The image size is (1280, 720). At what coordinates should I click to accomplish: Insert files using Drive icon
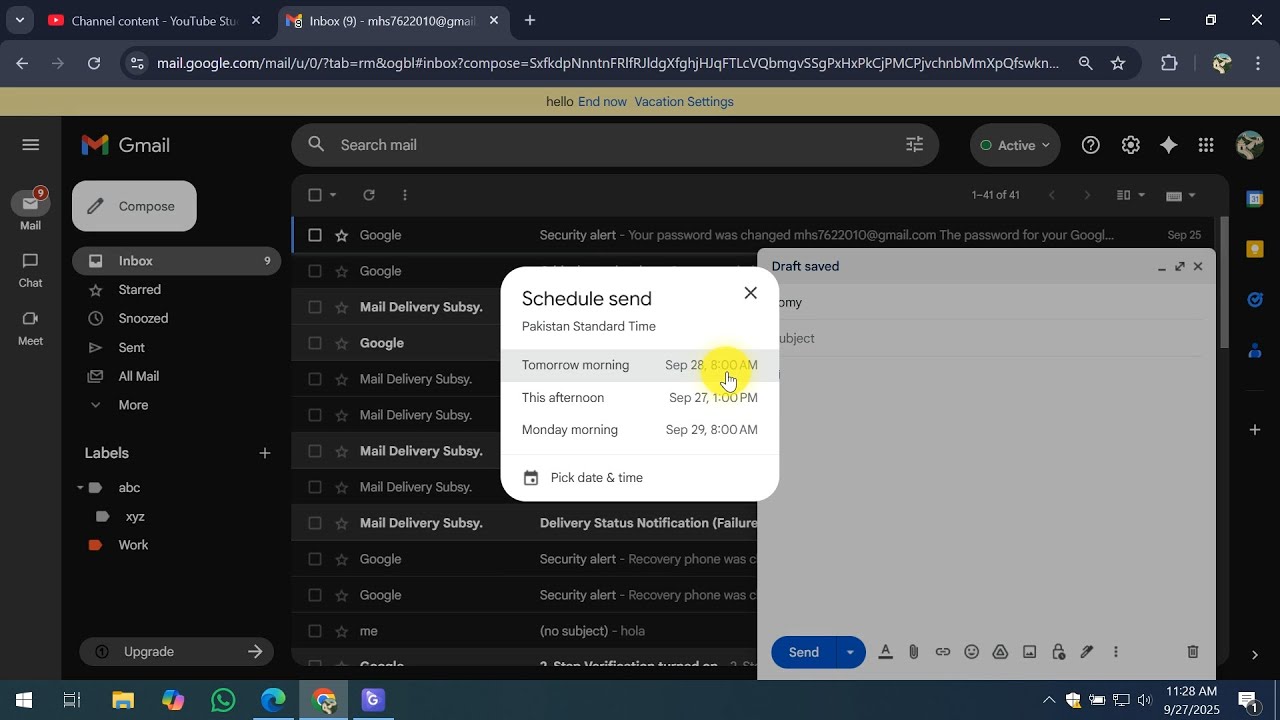coord(1000,652)
